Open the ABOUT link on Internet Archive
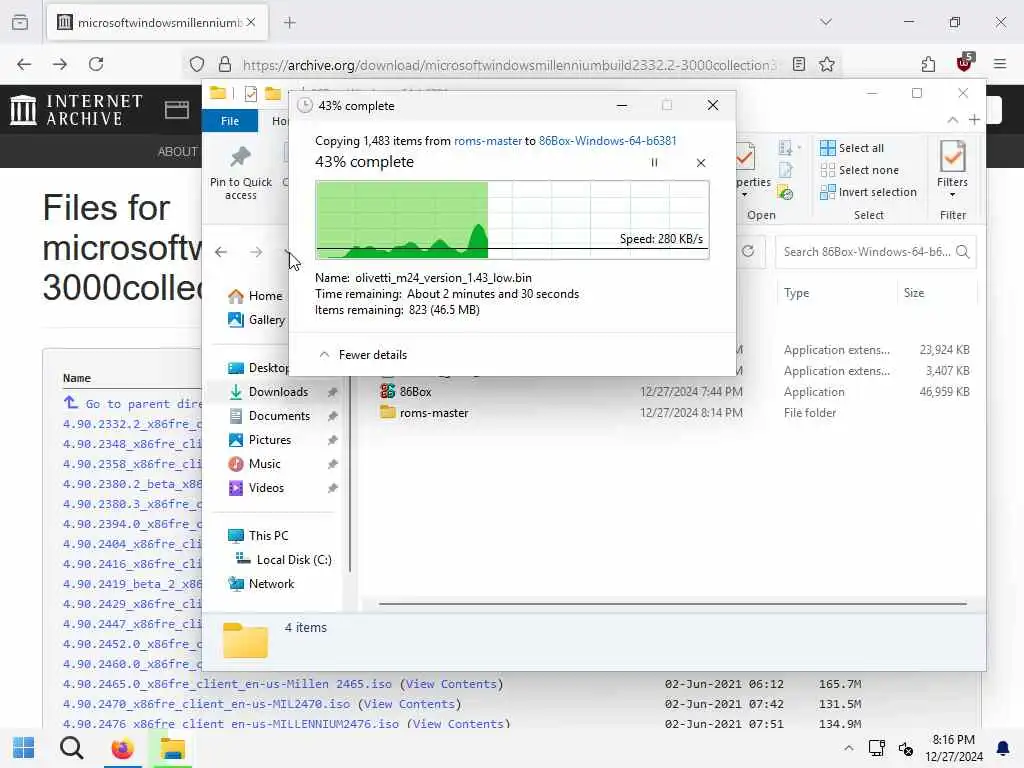 [178, 152]
